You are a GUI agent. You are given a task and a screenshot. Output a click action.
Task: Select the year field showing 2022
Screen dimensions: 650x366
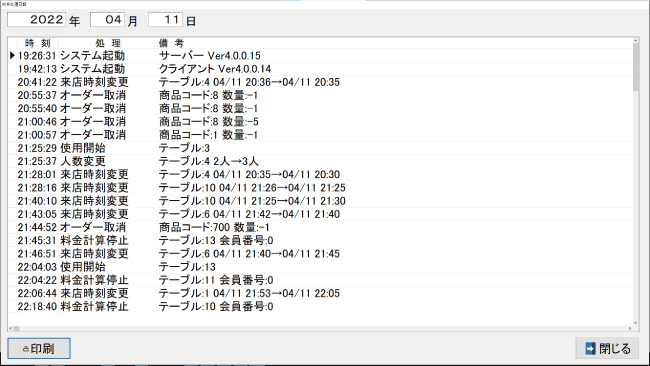36,19
